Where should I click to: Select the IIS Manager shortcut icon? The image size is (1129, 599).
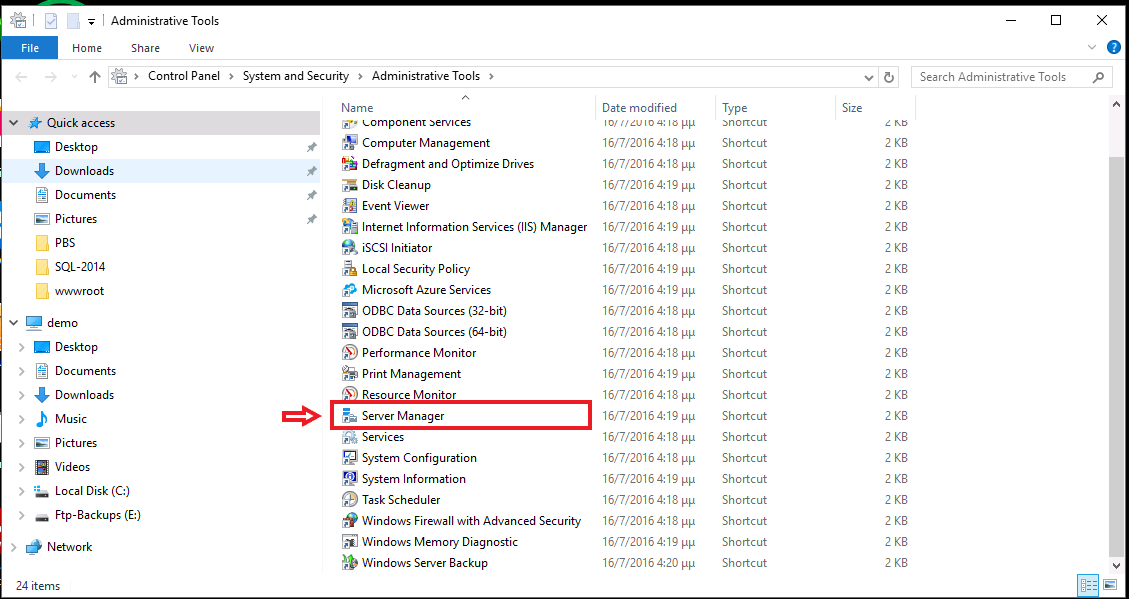click(x=350, y=227)
